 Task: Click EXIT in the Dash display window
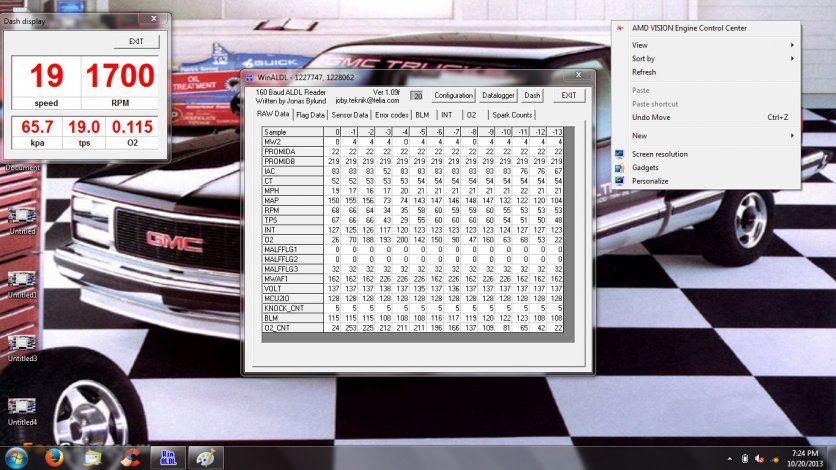pos(136,42)
